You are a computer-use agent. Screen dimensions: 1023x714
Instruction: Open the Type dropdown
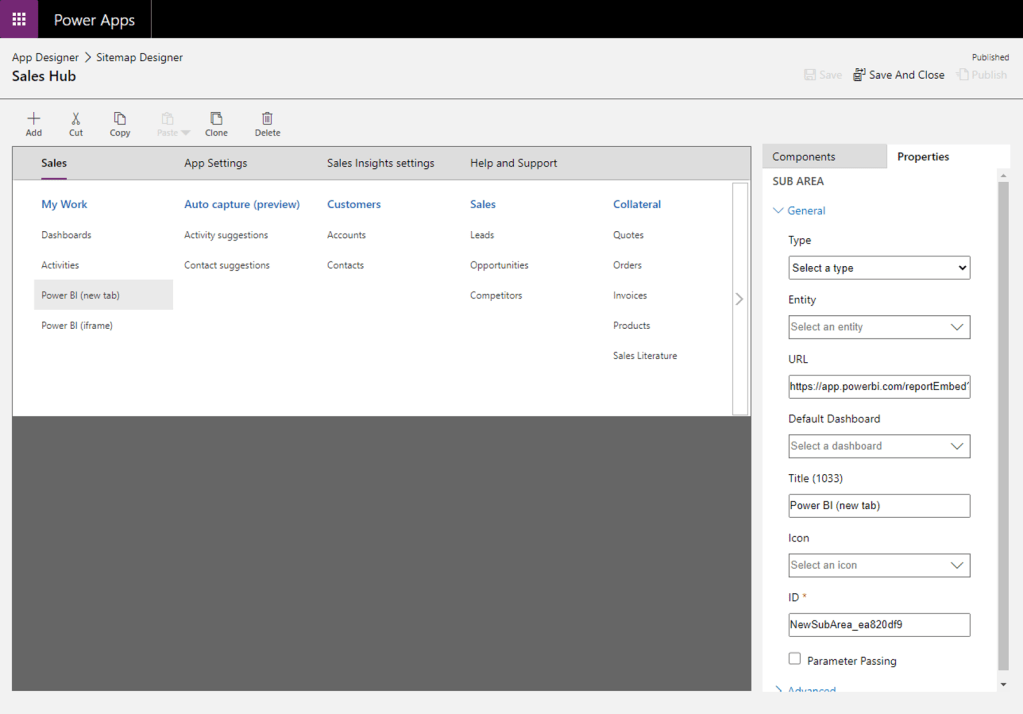click(x=878, y=268)
